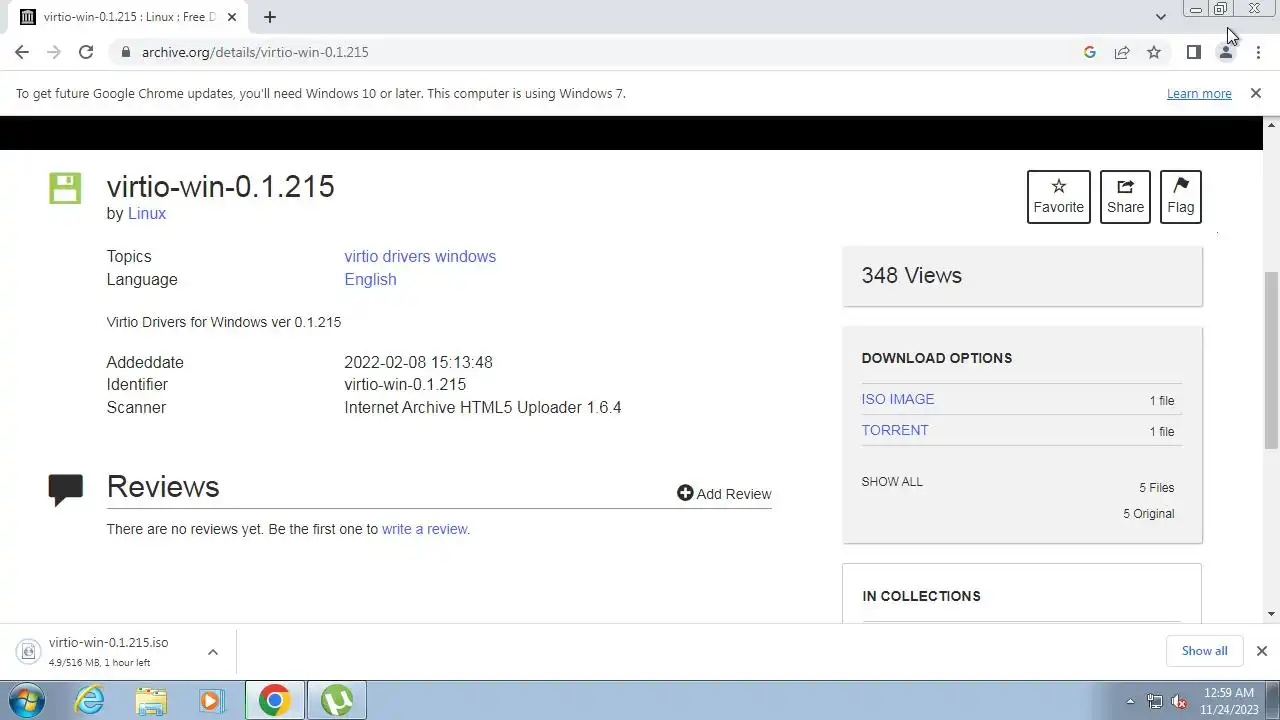The width and height of the screenshot is (1280, 720).
Task: Click the green floppy disk item icon
Action: pyautogui.click(x=65, y=188)
